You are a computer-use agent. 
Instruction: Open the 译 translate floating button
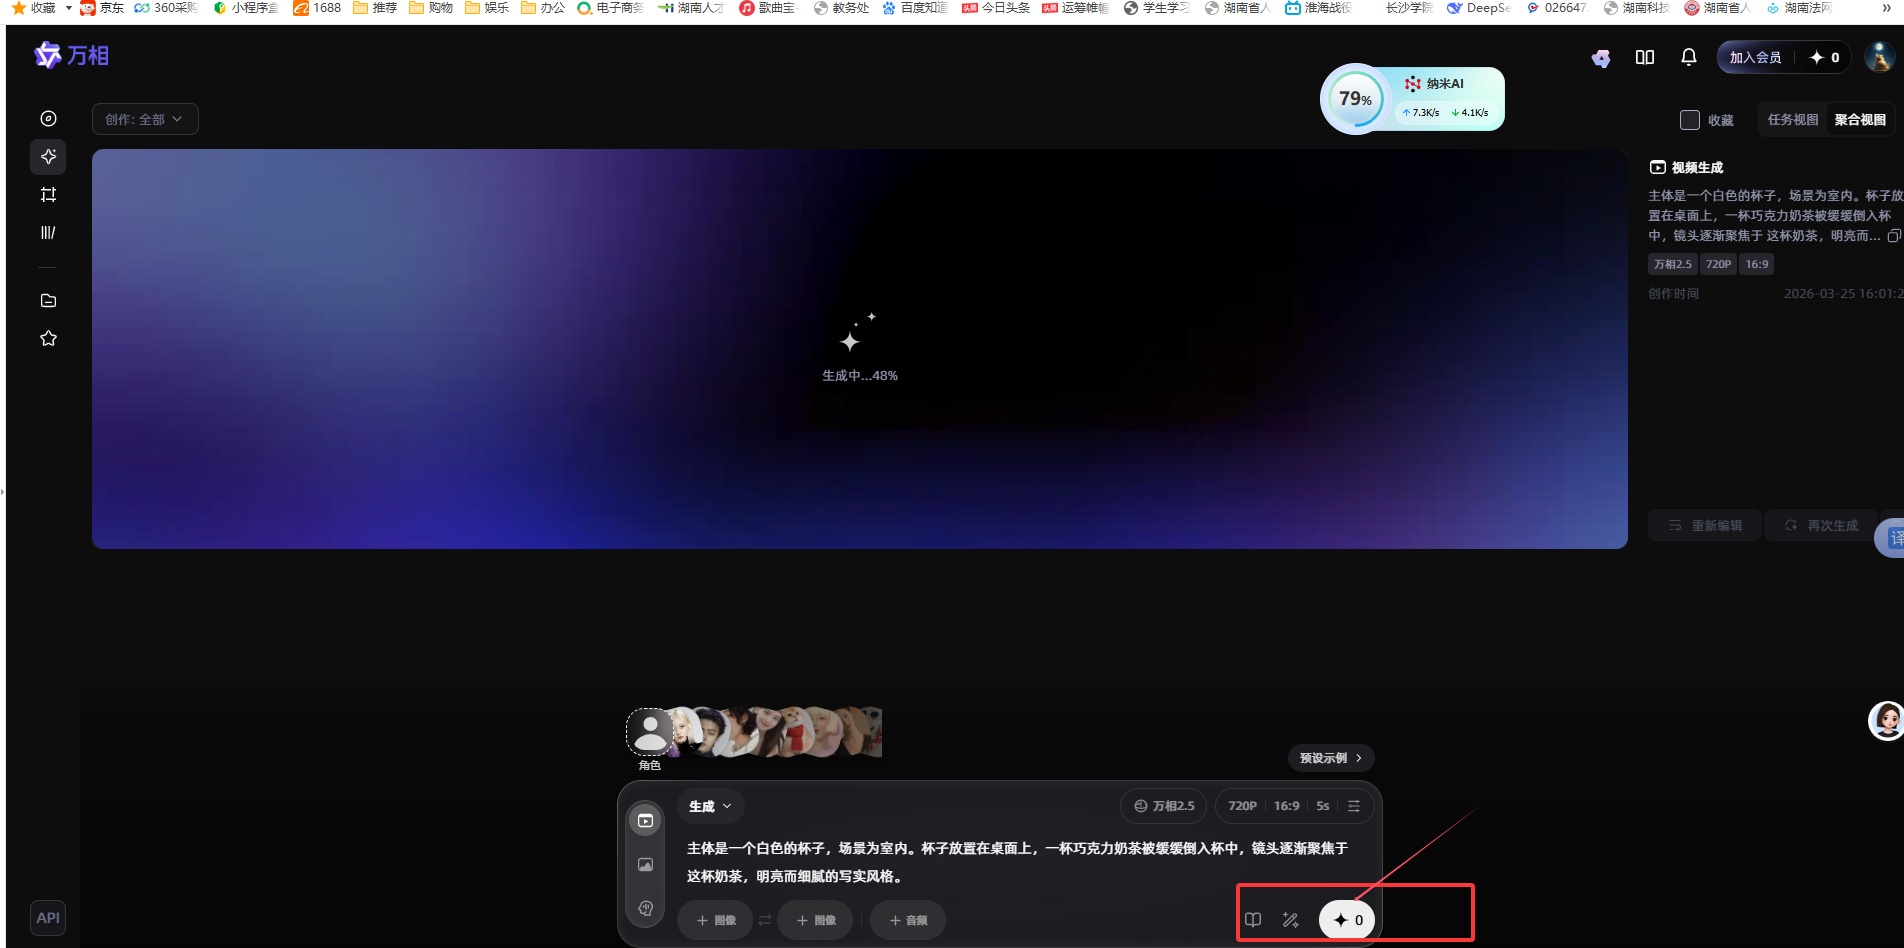pyautogui.click(x=1892, y=538)
